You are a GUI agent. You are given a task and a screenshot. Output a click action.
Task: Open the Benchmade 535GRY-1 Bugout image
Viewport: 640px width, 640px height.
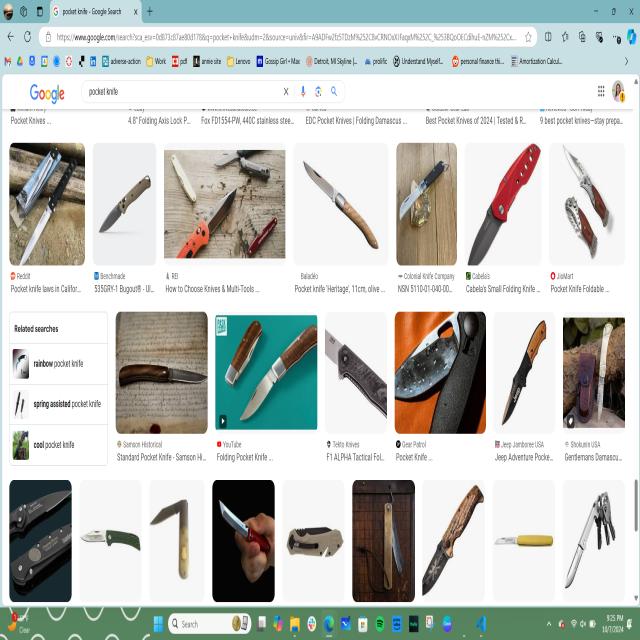124,204
